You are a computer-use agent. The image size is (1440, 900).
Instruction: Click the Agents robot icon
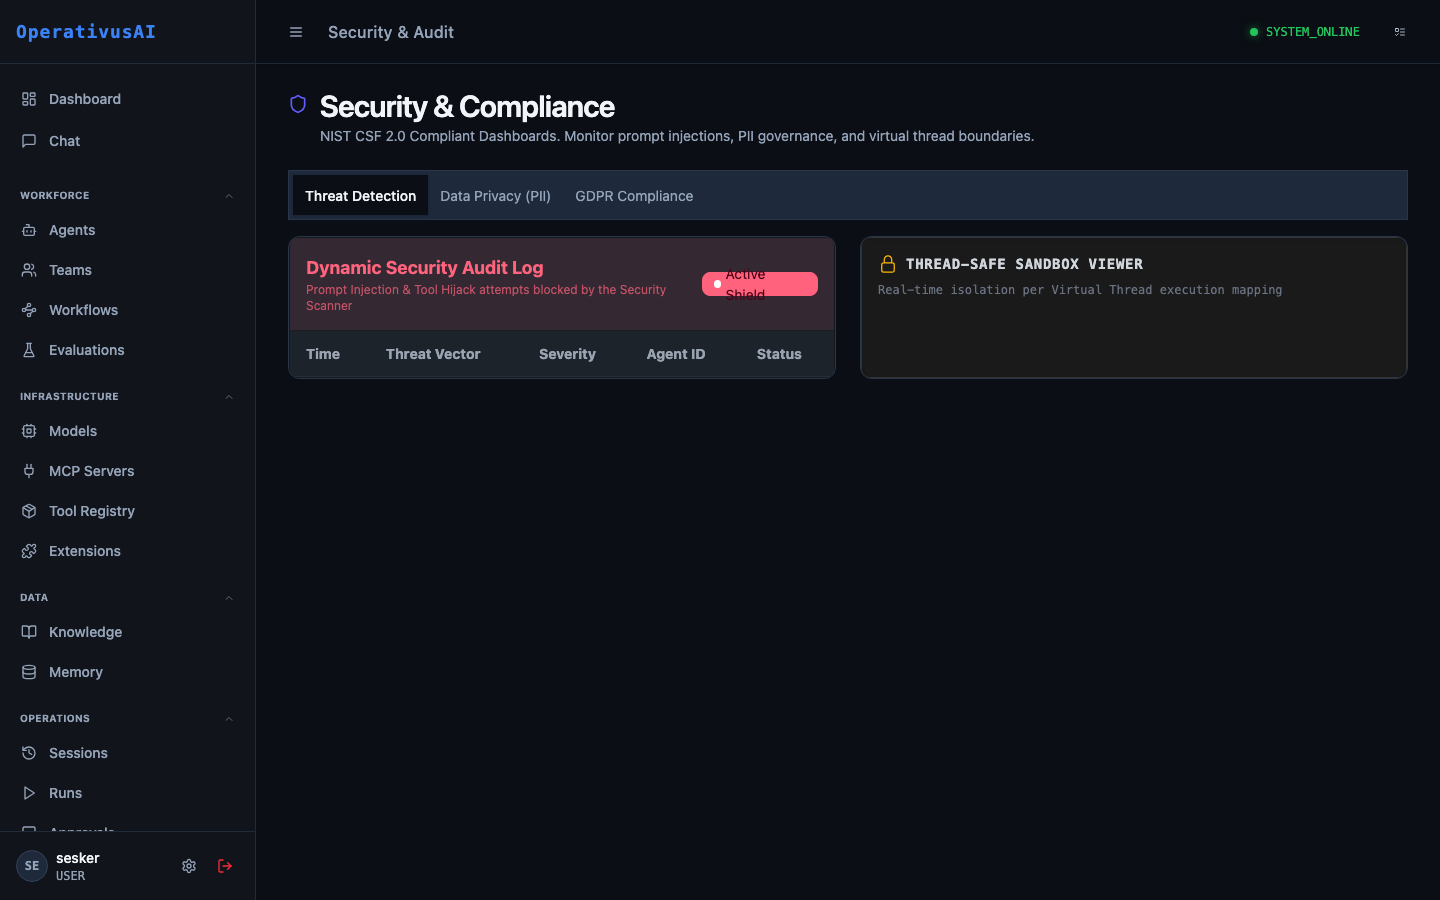[29, 230]
